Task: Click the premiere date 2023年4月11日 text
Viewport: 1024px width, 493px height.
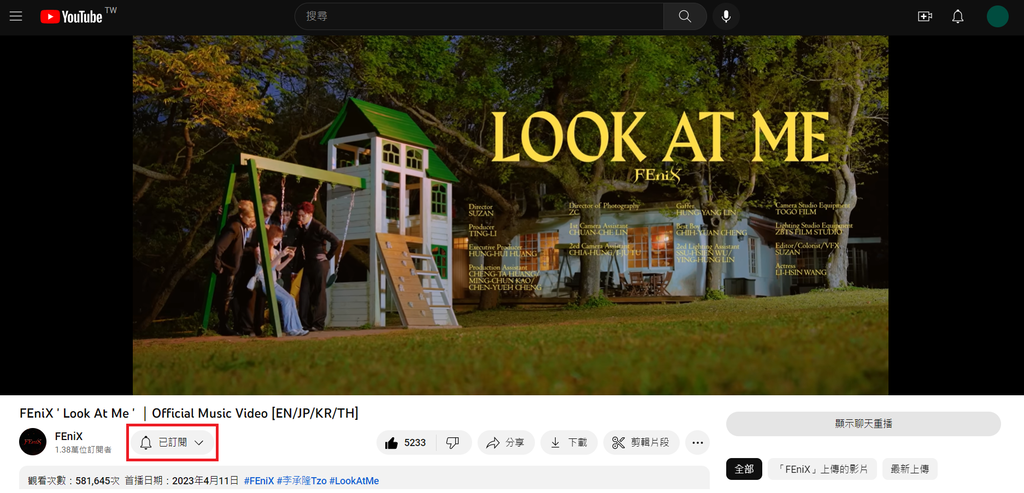Action: tap(205, 481)
